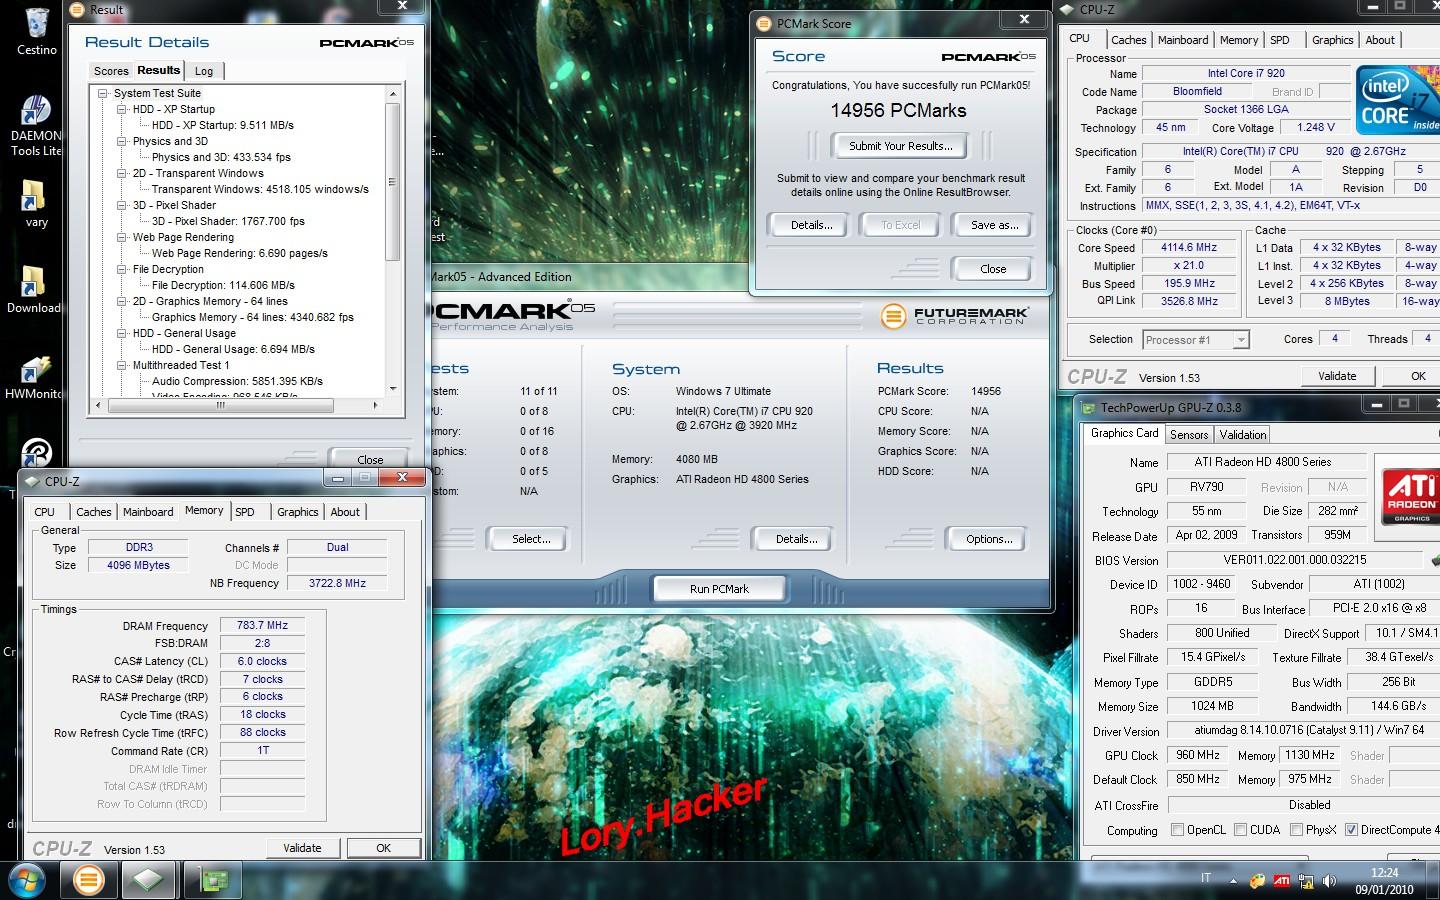The image size is (1440, 900).
Task: Collapse the HDD - General Usage node
Action: [x=122, y=333]
